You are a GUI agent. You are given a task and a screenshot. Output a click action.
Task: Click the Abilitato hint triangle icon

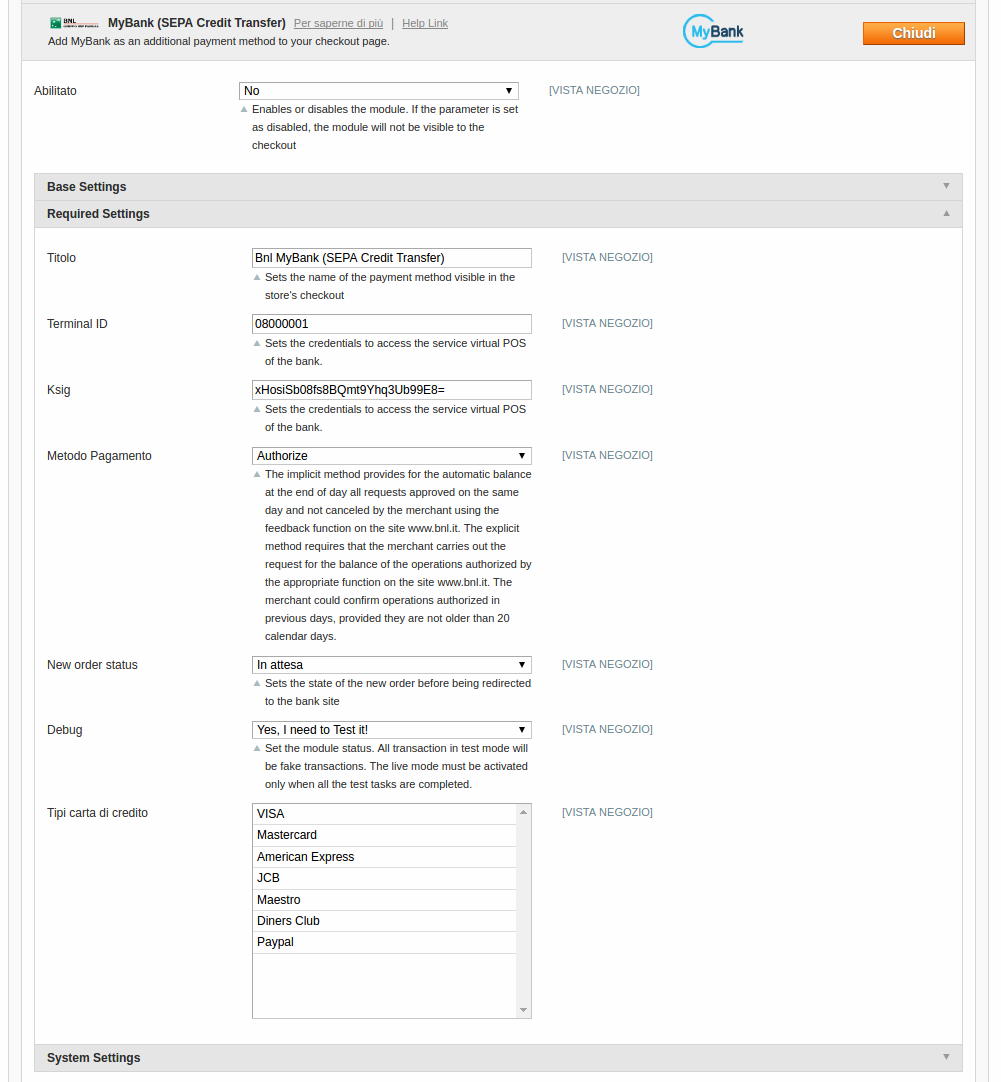[244, 109]
